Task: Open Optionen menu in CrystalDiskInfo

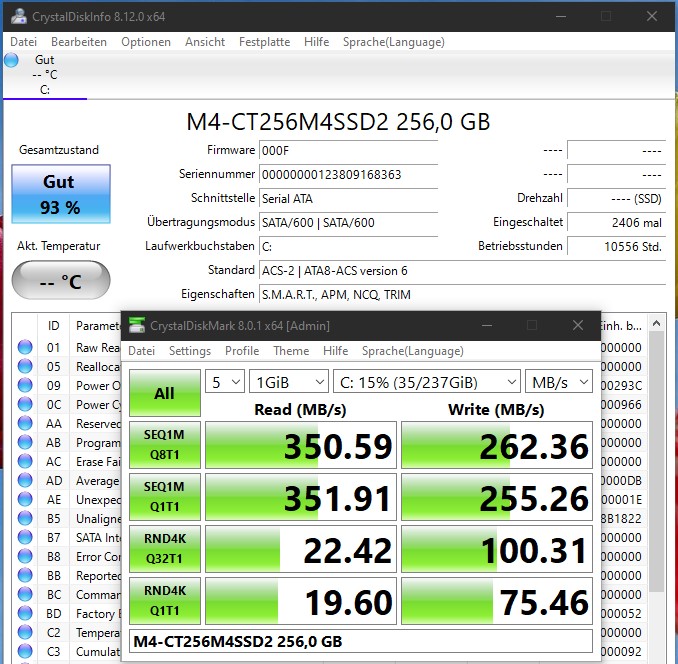Action: click(x=146, y=42)
